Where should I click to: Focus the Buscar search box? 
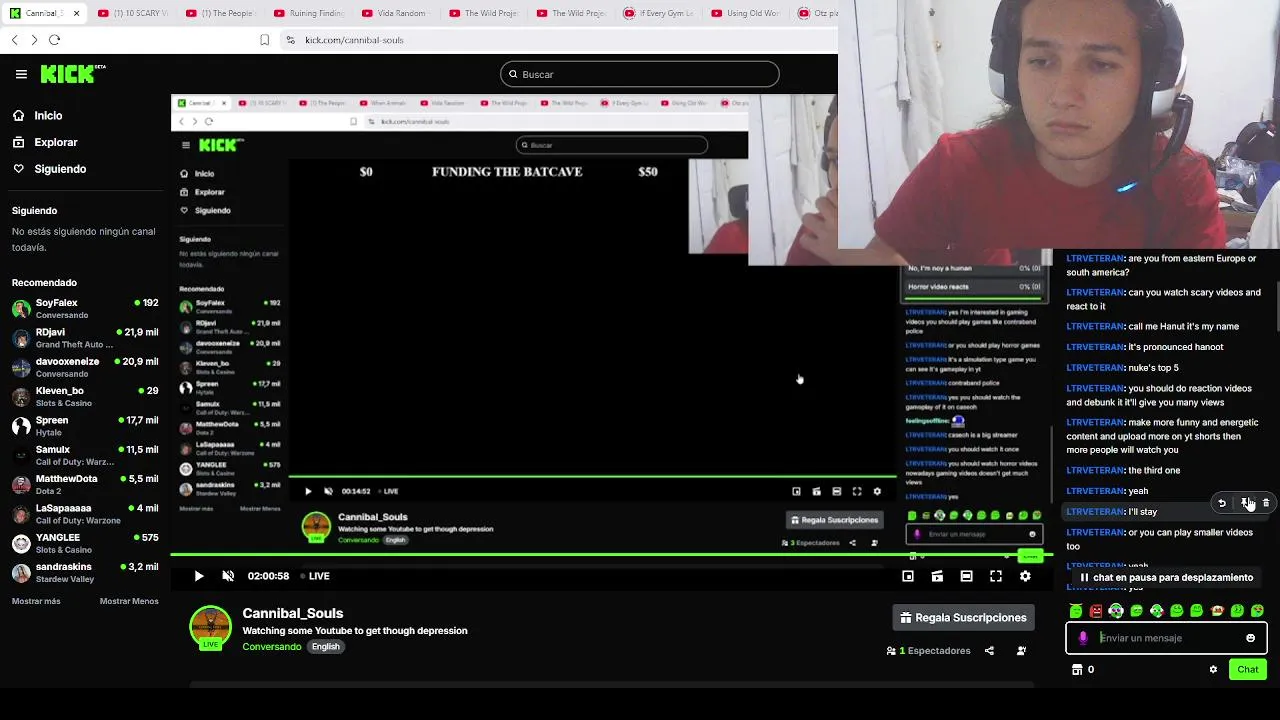tap(639, 74)
